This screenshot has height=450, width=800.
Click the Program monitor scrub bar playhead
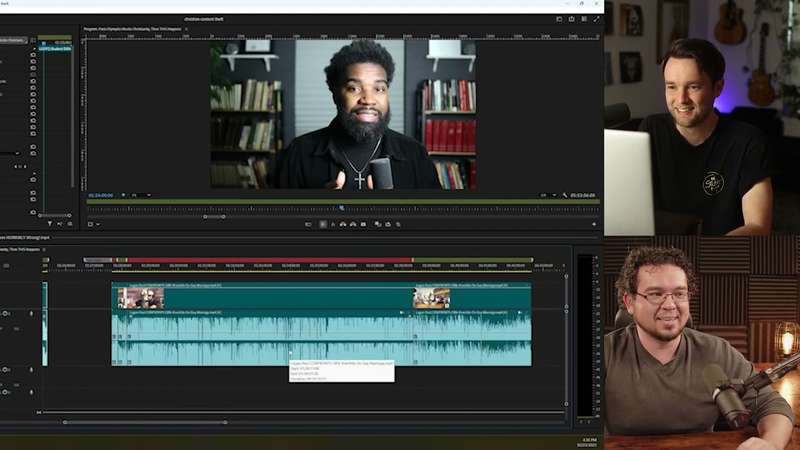click(342, 208)
